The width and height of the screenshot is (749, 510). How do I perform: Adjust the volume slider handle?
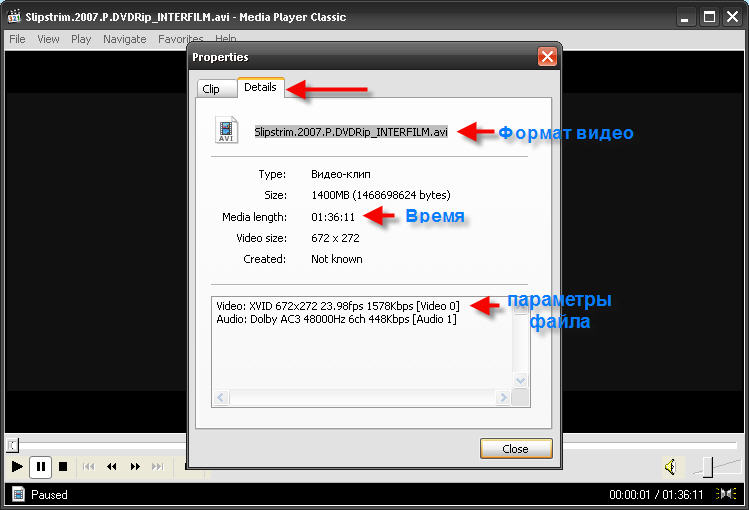pos(708,467)
